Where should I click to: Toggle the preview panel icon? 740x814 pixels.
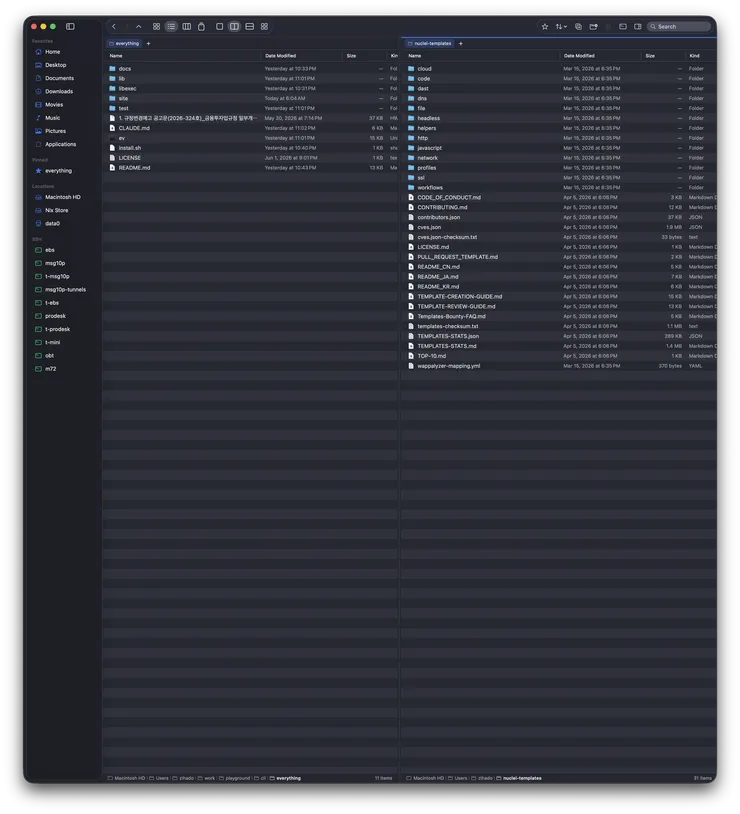point(638,26)
